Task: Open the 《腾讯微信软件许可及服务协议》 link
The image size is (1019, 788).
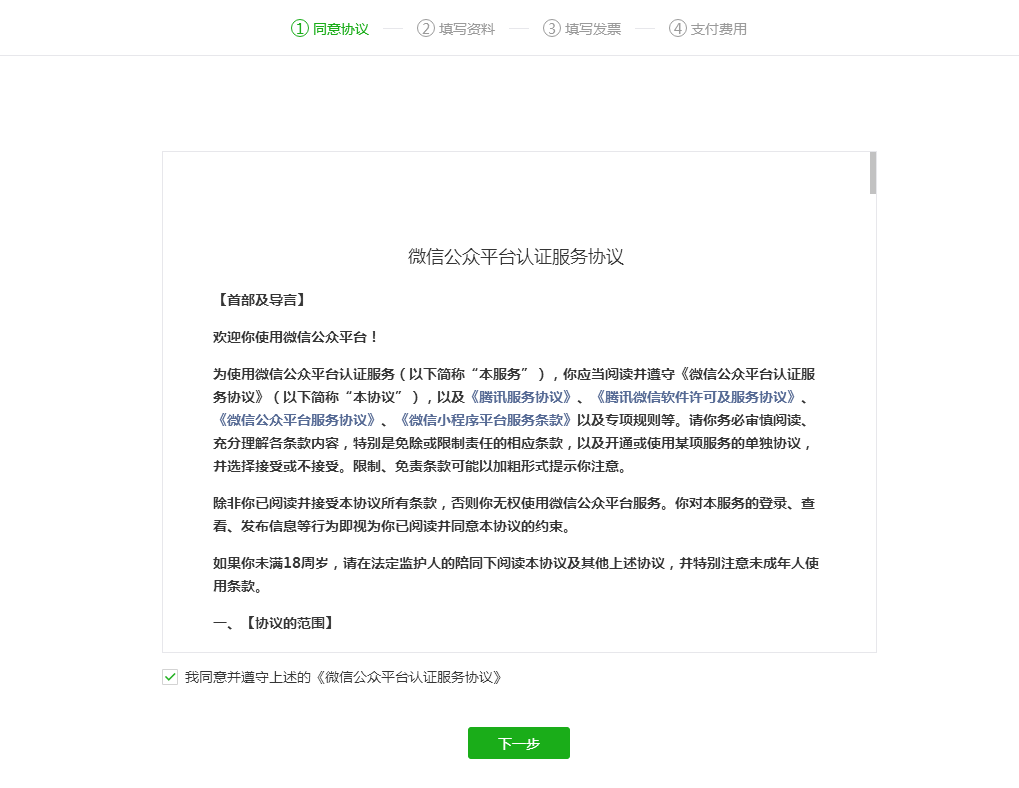Action: click(695, 397)
